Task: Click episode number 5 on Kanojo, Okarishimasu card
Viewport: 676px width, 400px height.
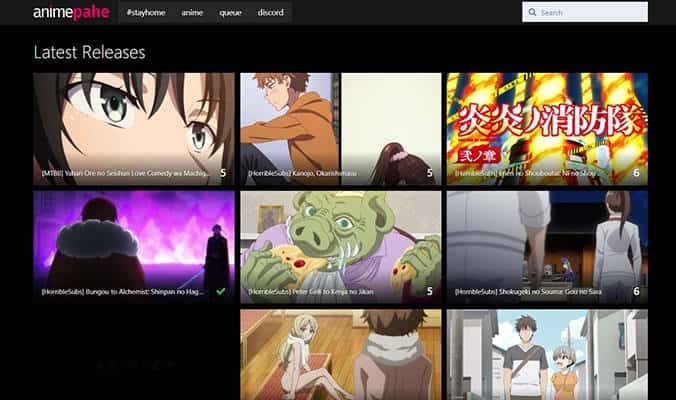Action: 429,173
